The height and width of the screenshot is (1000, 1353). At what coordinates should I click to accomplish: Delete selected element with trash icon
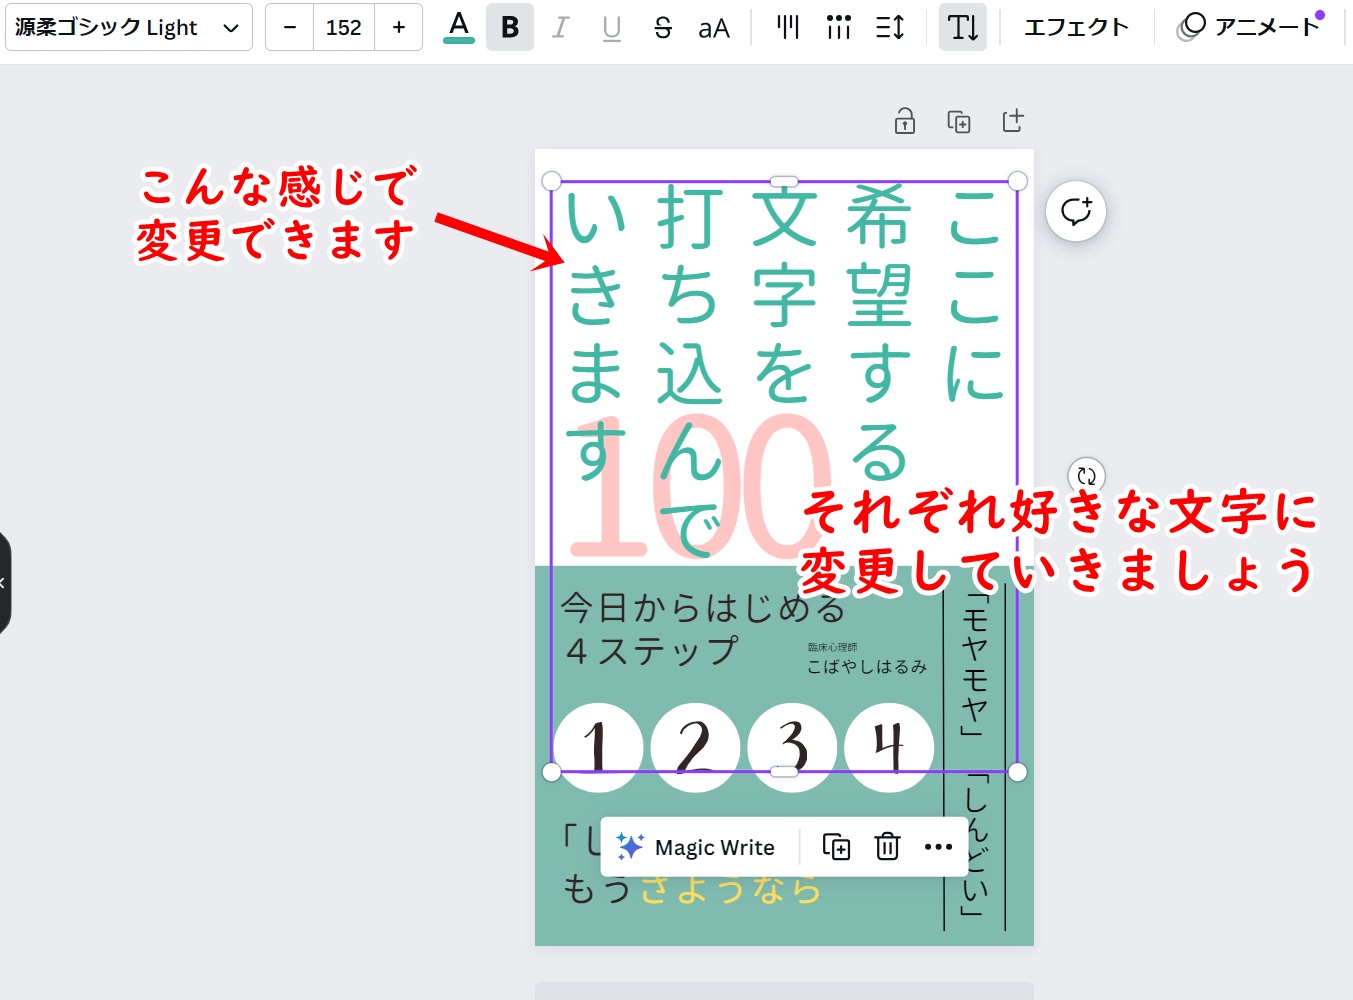(887, 847)
